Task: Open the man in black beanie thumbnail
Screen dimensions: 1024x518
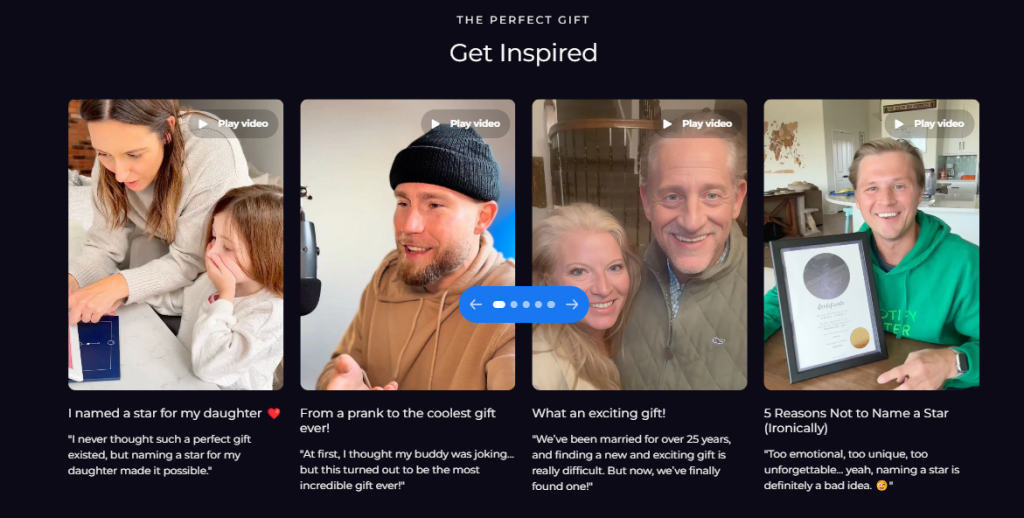Action: tap(408, 245)
